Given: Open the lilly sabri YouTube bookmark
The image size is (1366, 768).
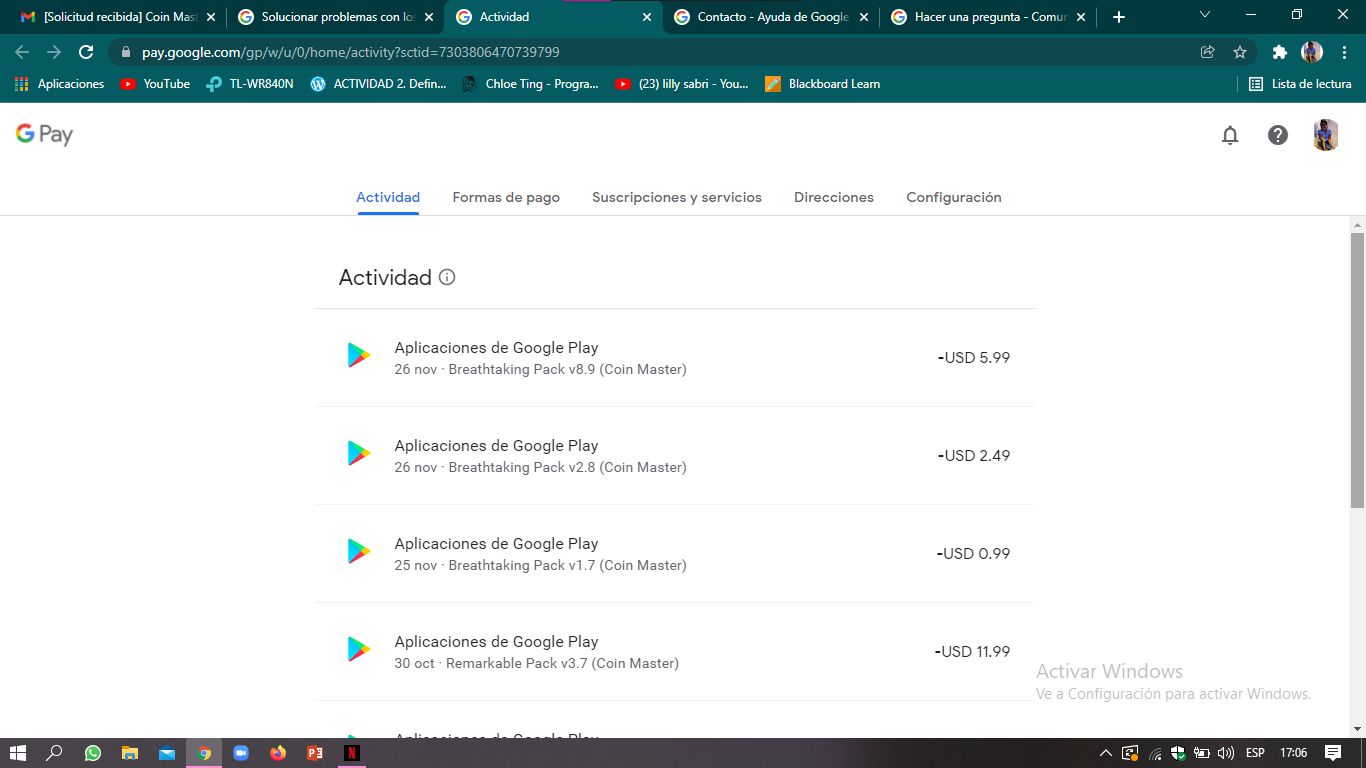Looking at the screenshot, I should 682,84.
